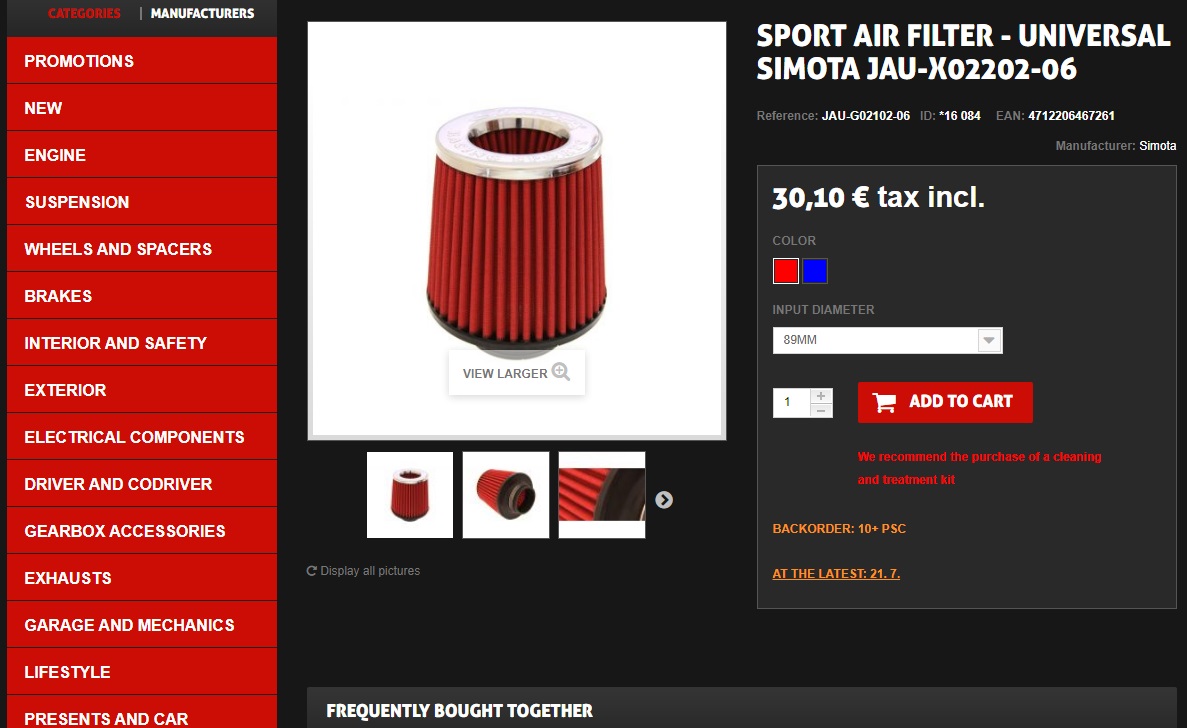Viewport: 1187px width, 728px height.
Task: Click the quantity input field
Action: [791, 403]
